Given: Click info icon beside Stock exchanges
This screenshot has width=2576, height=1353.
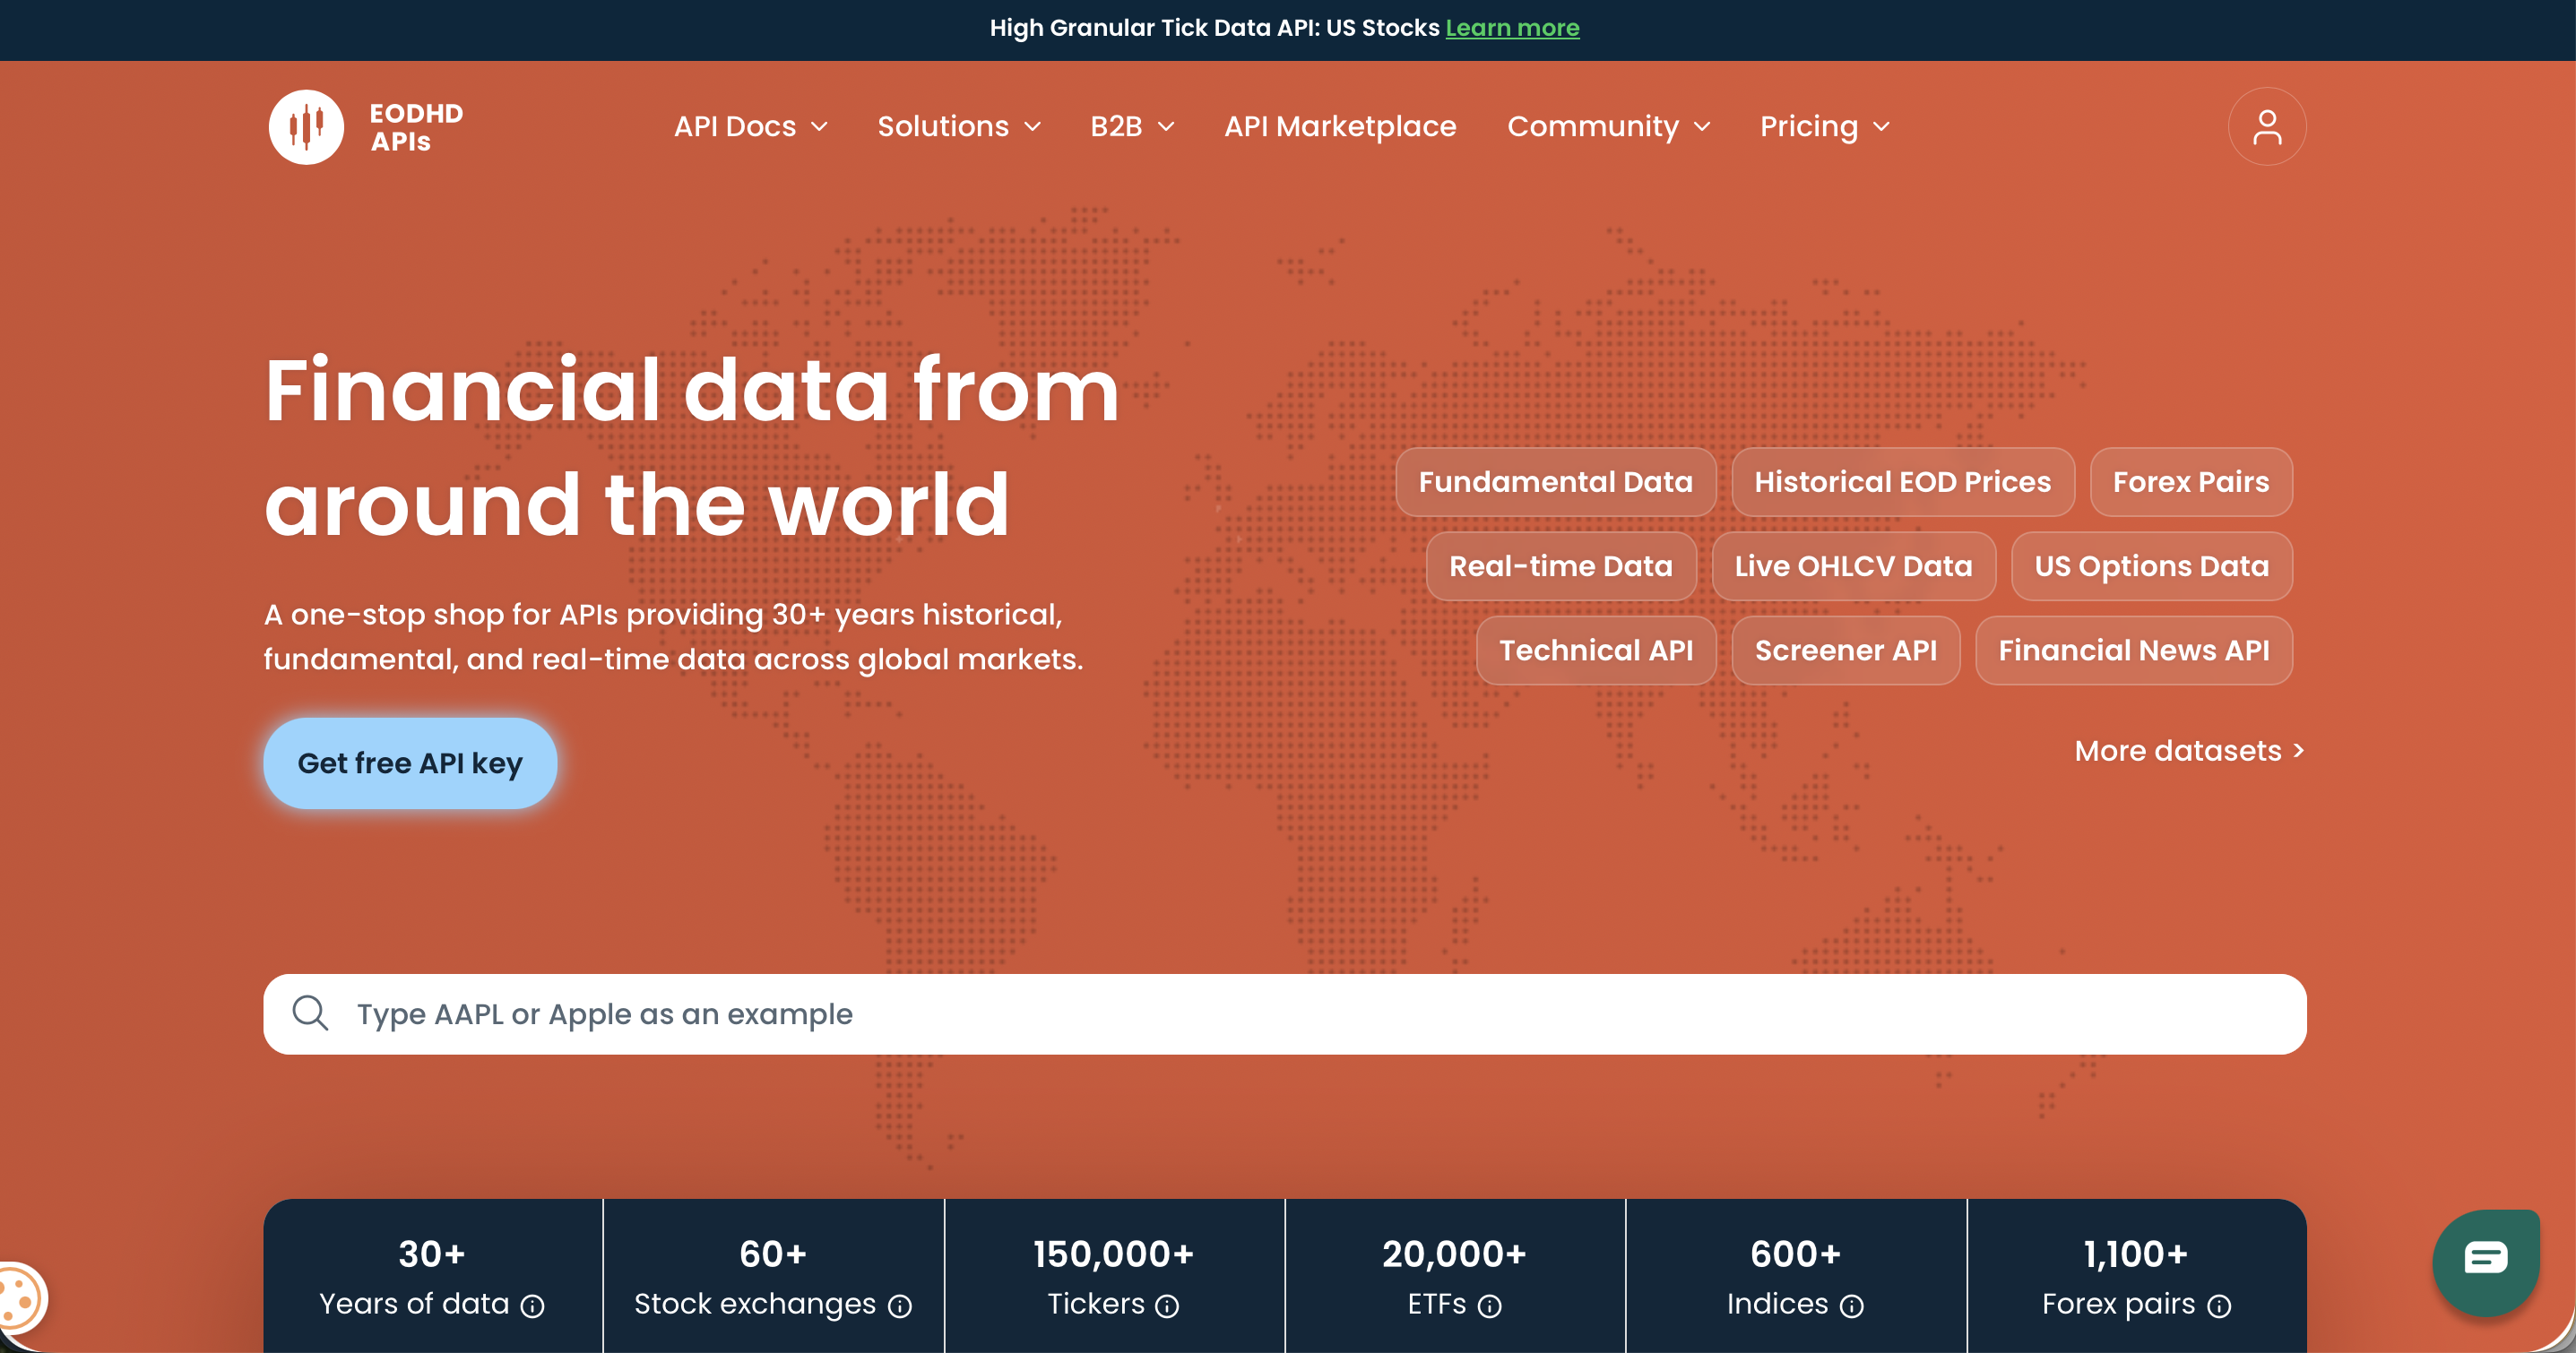Looking at the screenshot, I should (900, 1306).
